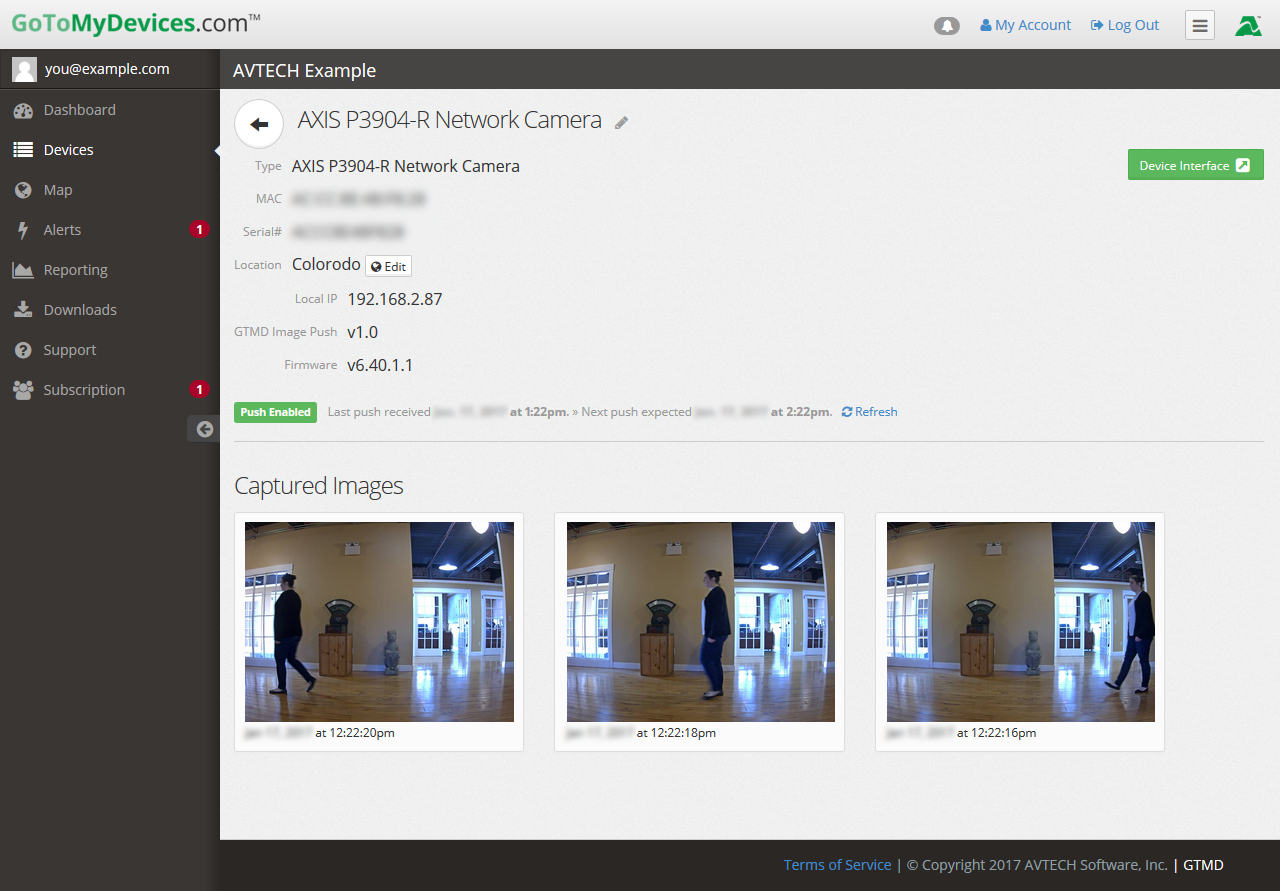Open the Support page

coord(70,350)
